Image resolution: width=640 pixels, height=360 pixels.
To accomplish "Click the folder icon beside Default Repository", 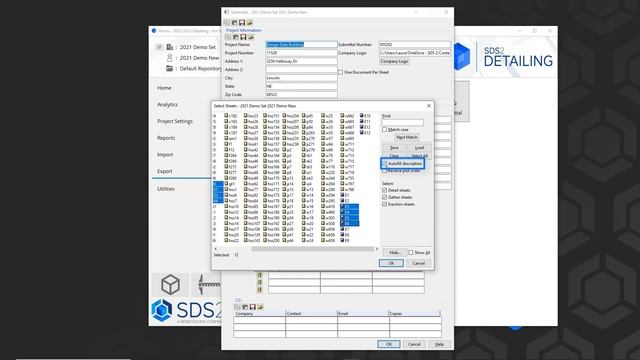I will pyautogui.click(x=170, y=69).
